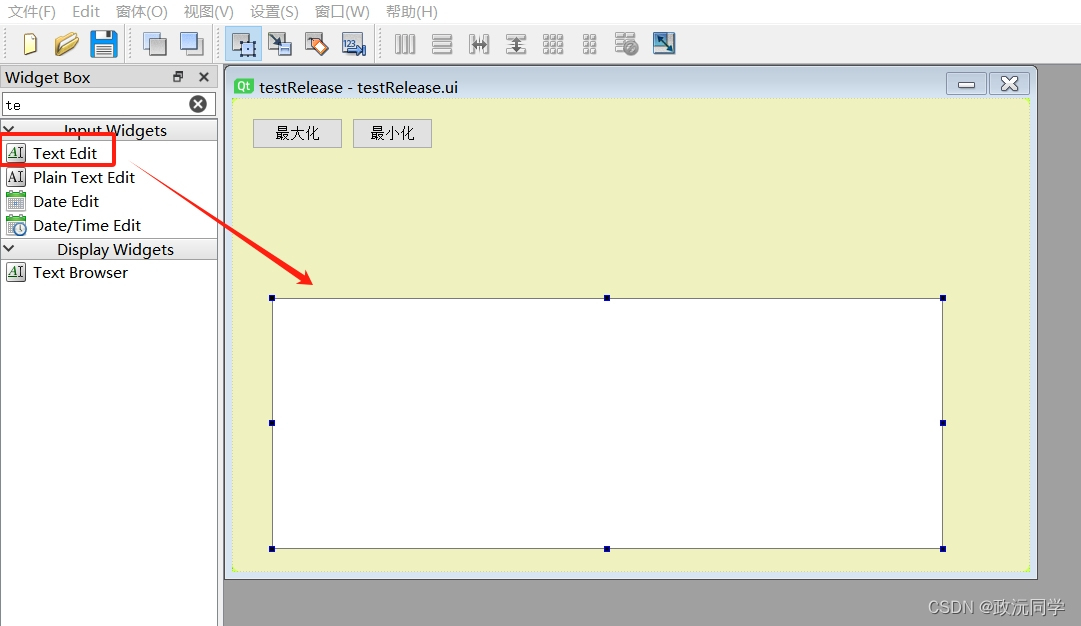
Task: Collapse the Display Widgets category
Action: pos(9,248)
